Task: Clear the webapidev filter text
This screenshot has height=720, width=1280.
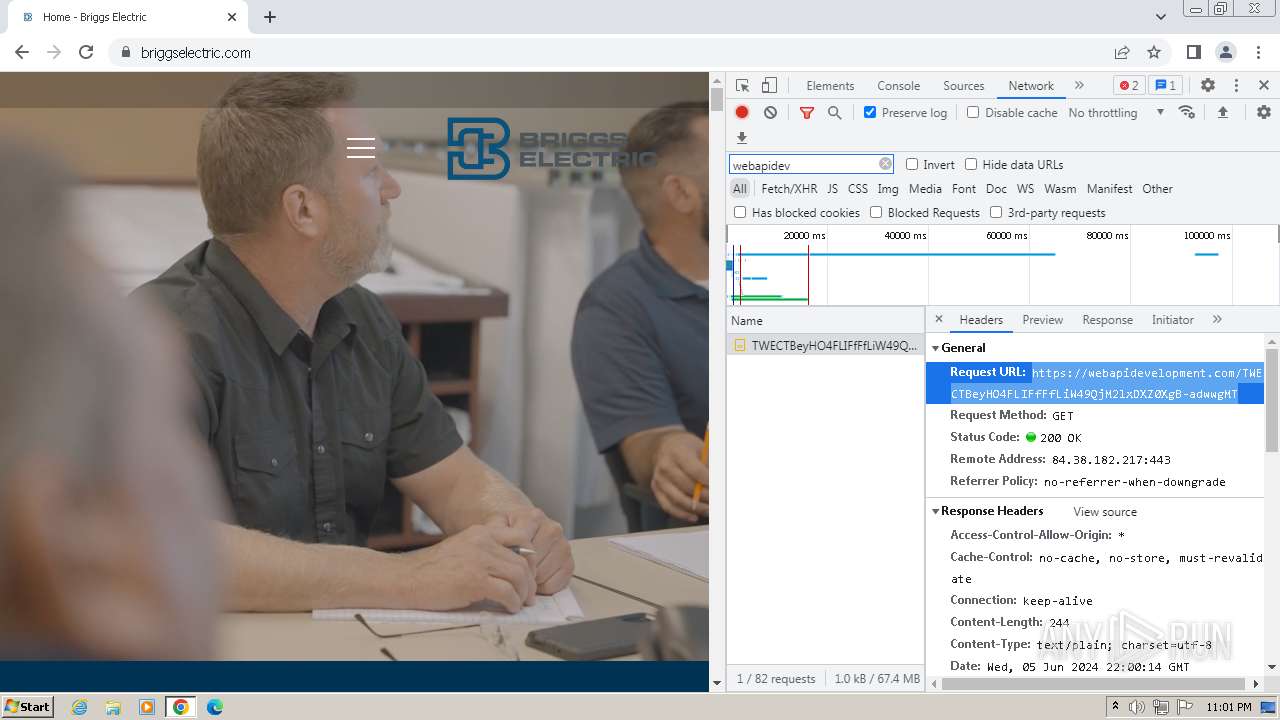Action: click(x=885, y=164)
